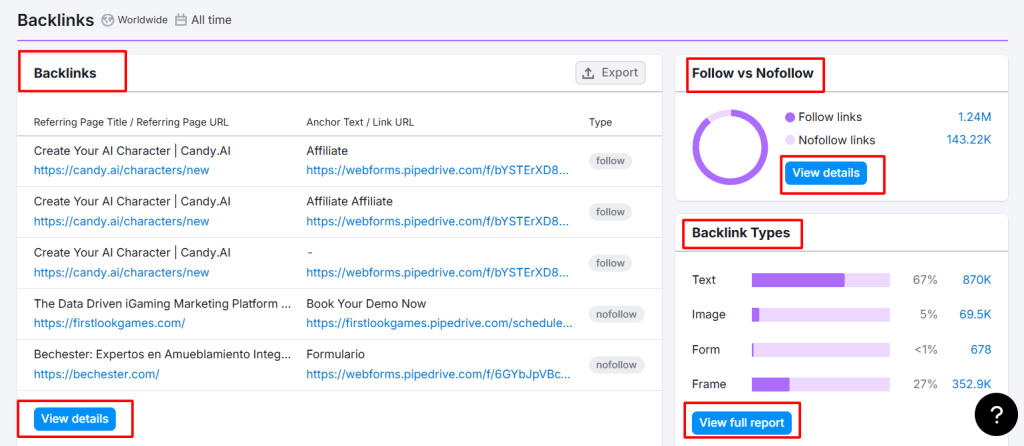Open the first candy.ai/characters/new link
Screen dimensions: 1024x446
pyautogui.click(x=121, y=170)
